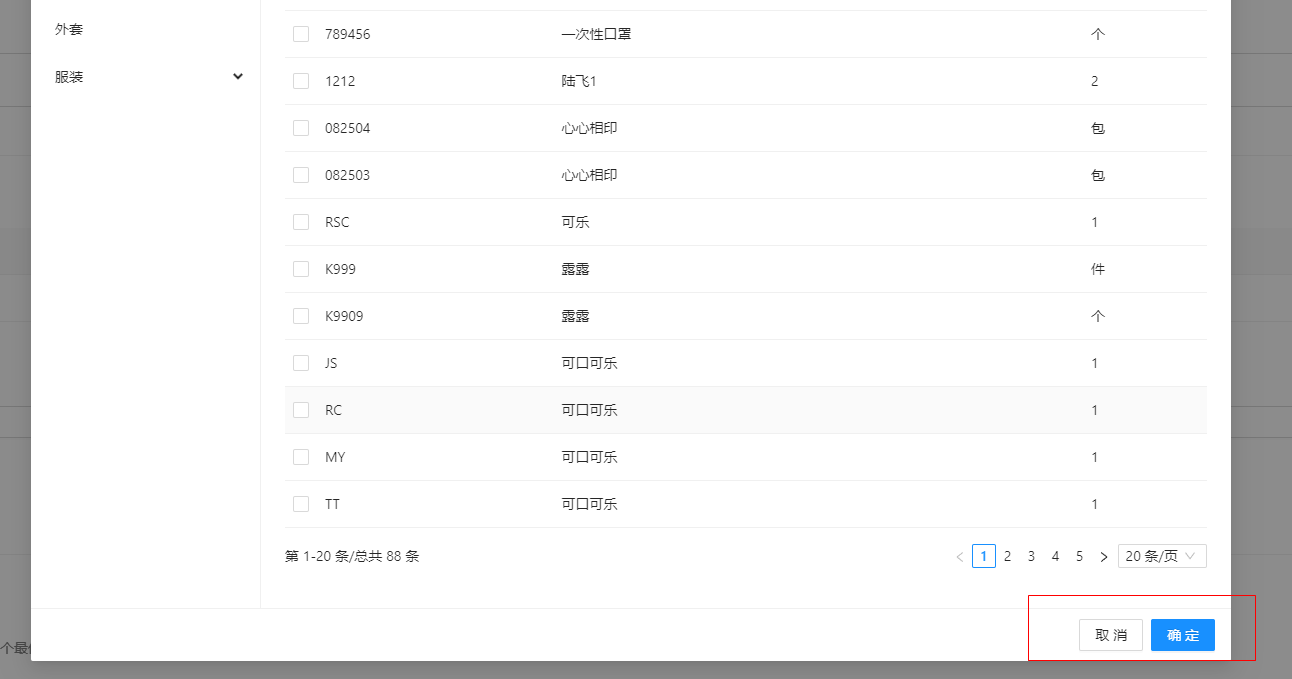Open page 4 of results

pos(1055,556)
